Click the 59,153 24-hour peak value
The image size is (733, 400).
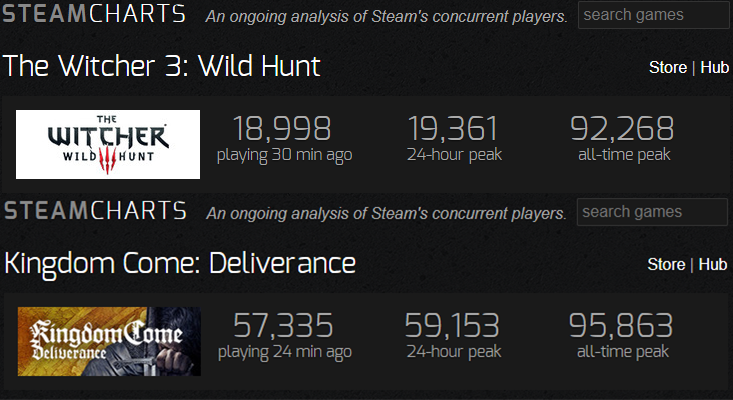tap(452, 326)
